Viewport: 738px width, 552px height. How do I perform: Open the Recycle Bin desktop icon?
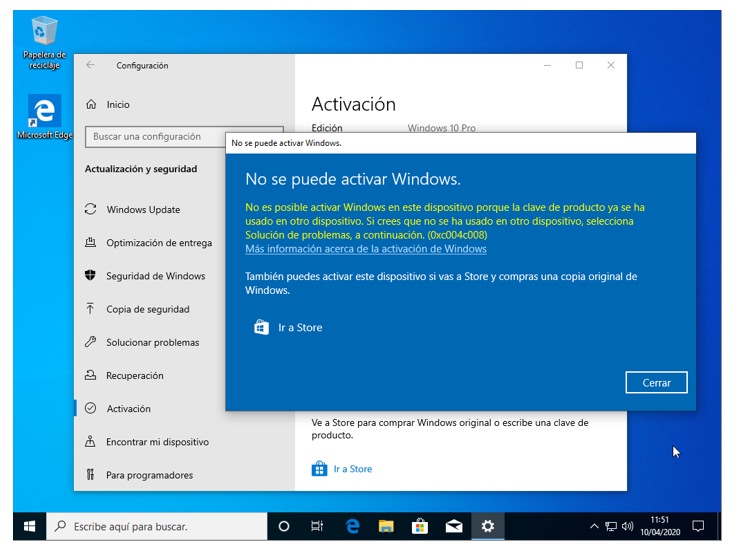coord(44,42)
